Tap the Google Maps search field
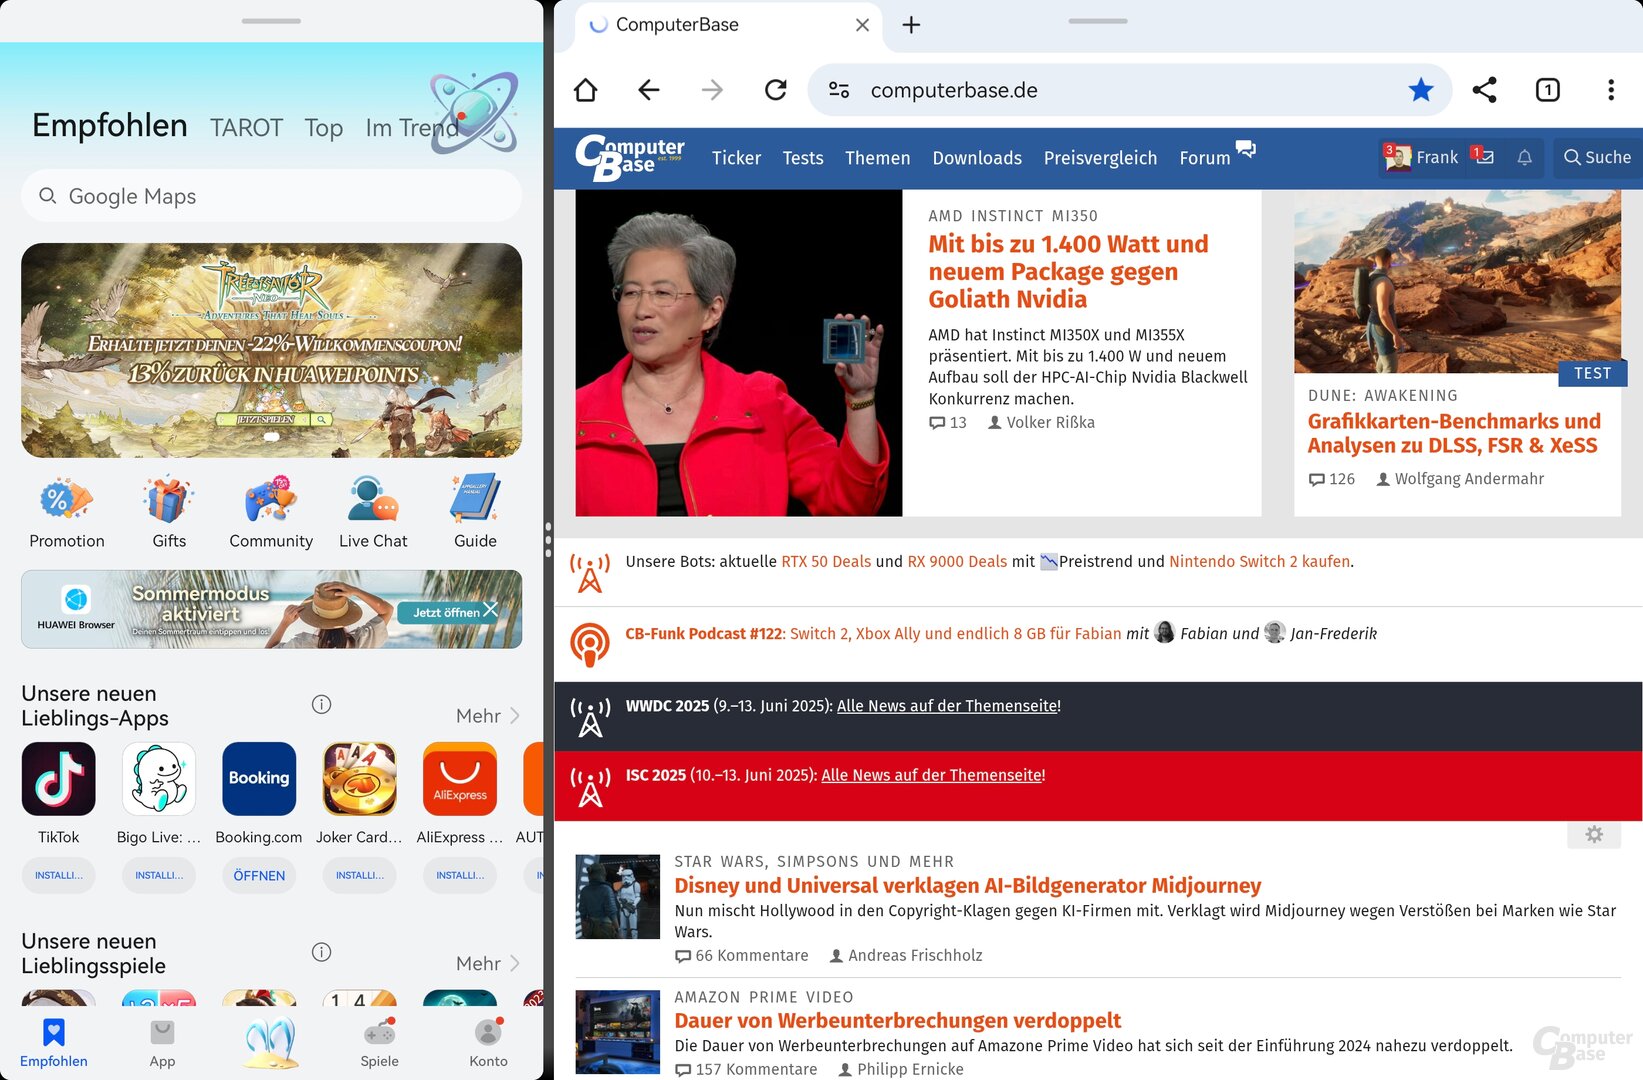Viewport: 1643px width, 1080px height. (x=271, y=196)
